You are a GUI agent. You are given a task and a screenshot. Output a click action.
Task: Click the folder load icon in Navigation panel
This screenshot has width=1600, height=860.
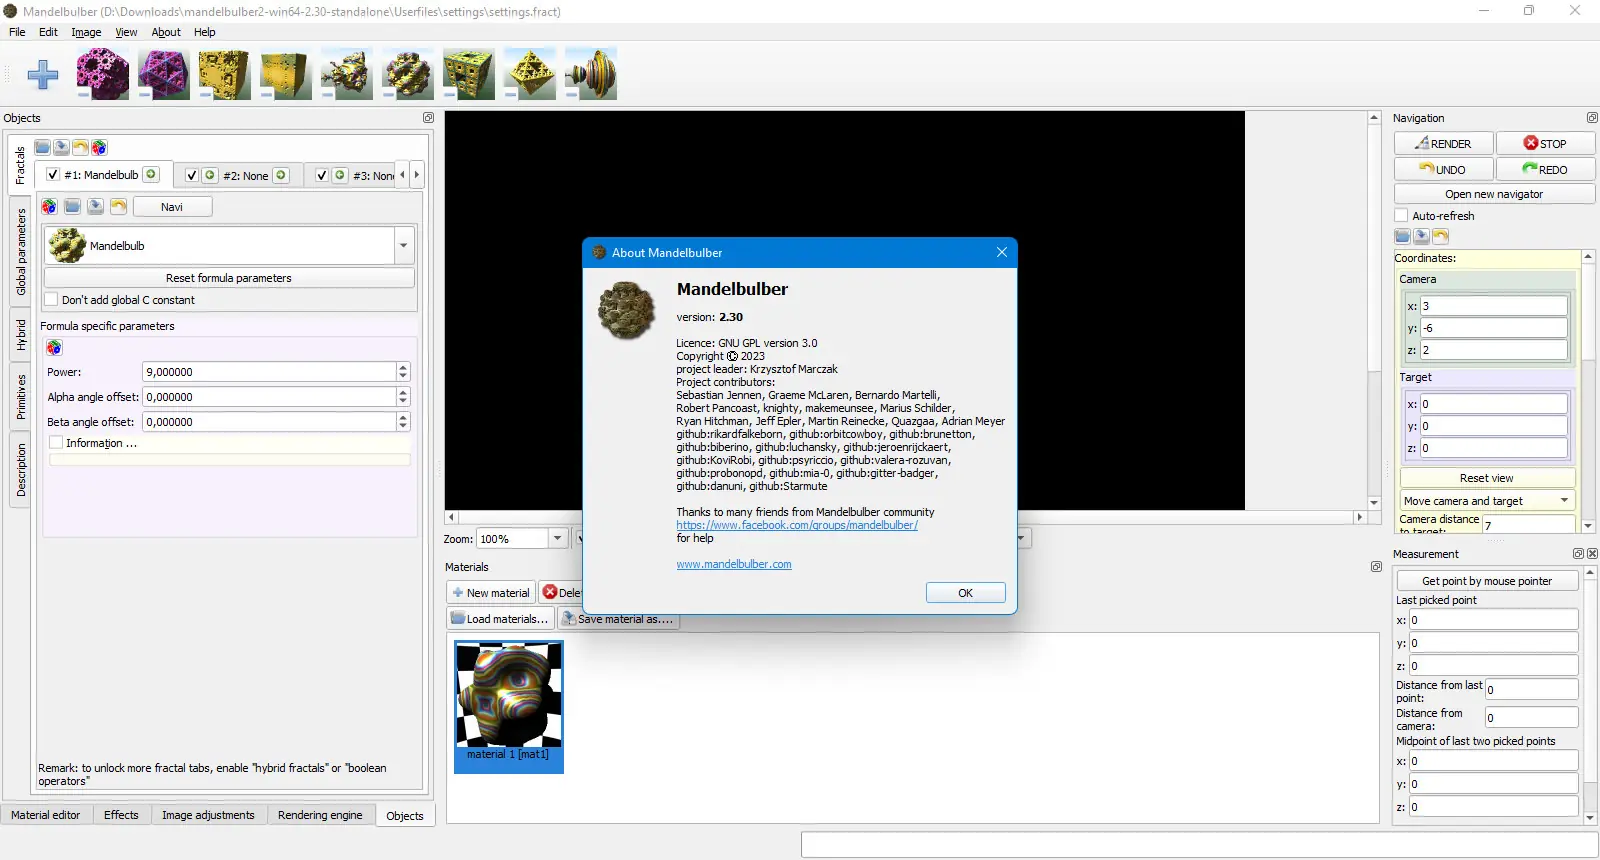tap(1403, 237)
